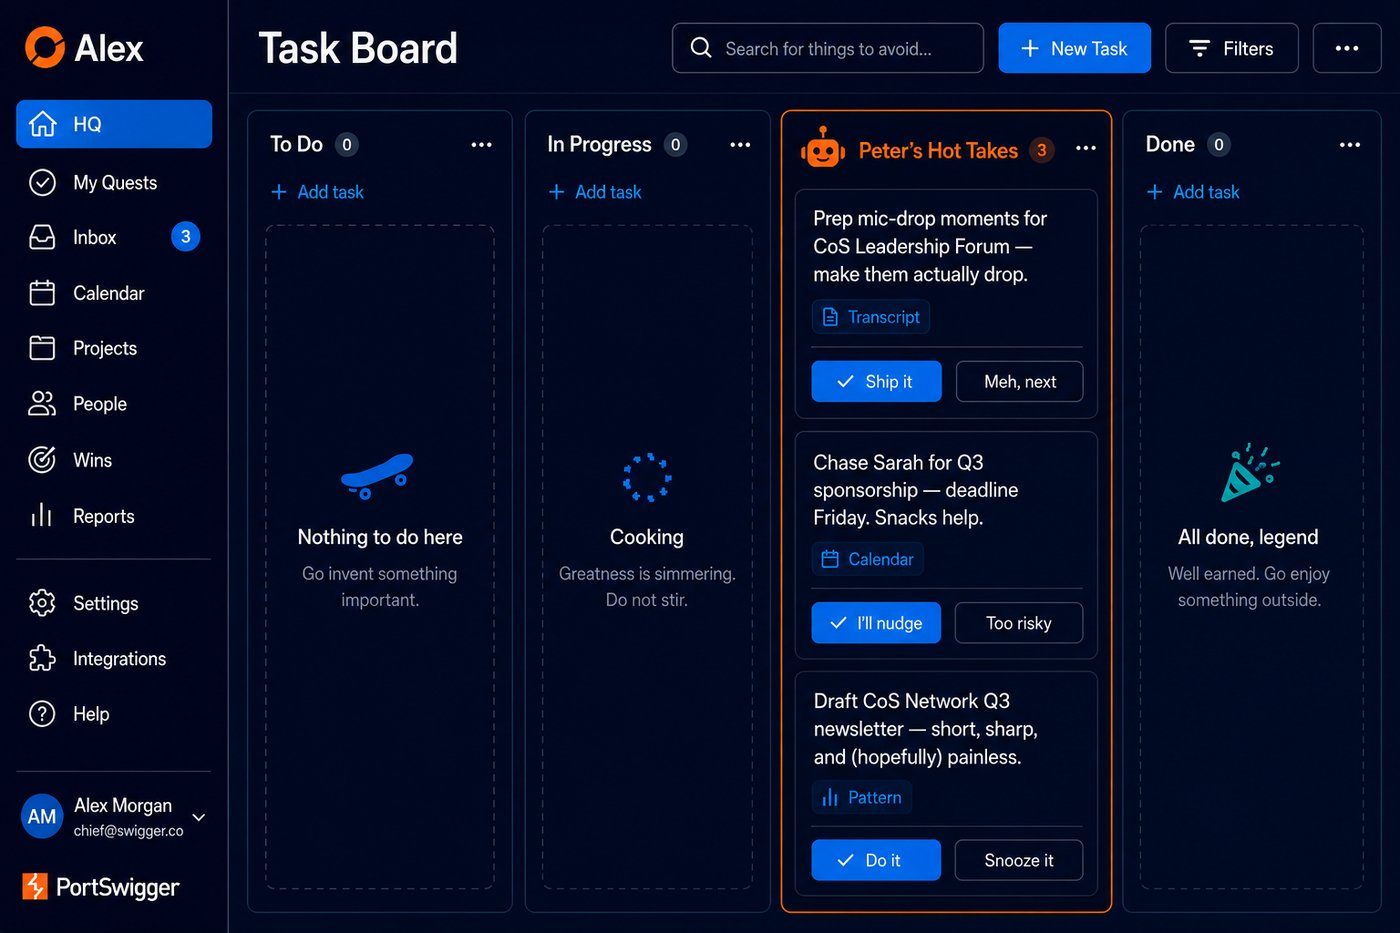The height and width of the screenshot is (933, 1400).
Task: Expand the Alex Morgan account chevron
Action: tap(199, 817)
